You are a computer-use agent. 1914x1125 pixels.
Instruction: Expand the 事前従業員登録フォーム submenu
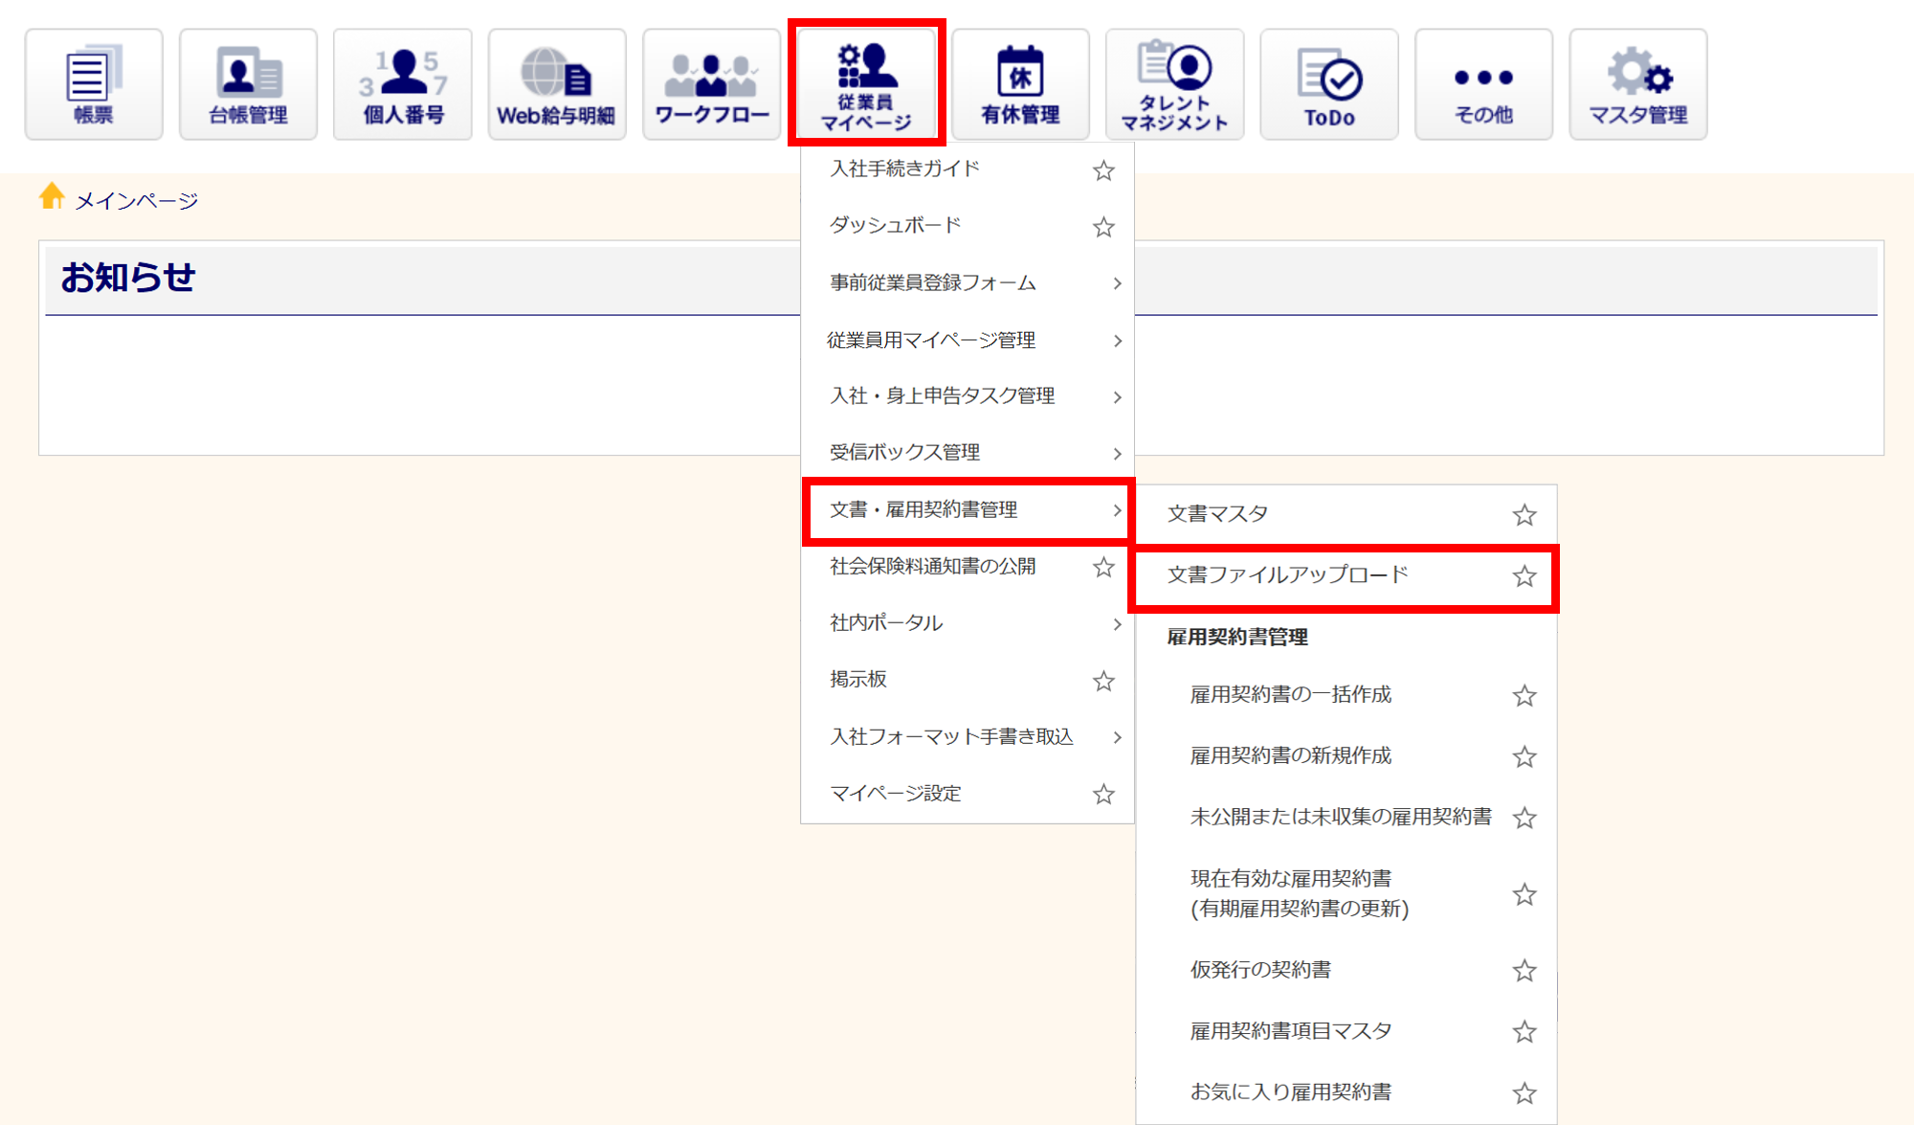(966, 283)
